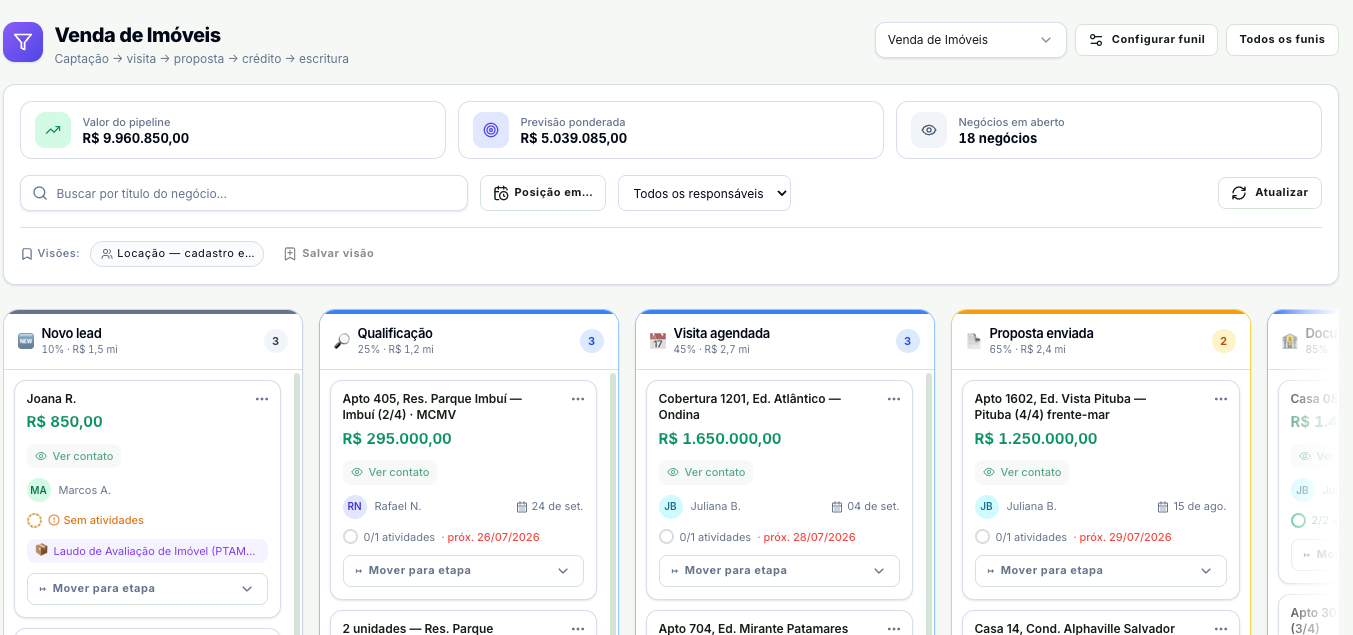Screen dimensions: 1353x635
Task: Open the Casa 14, Cond. Alphaville Salvador card
Action: (x=1075, y=629)
